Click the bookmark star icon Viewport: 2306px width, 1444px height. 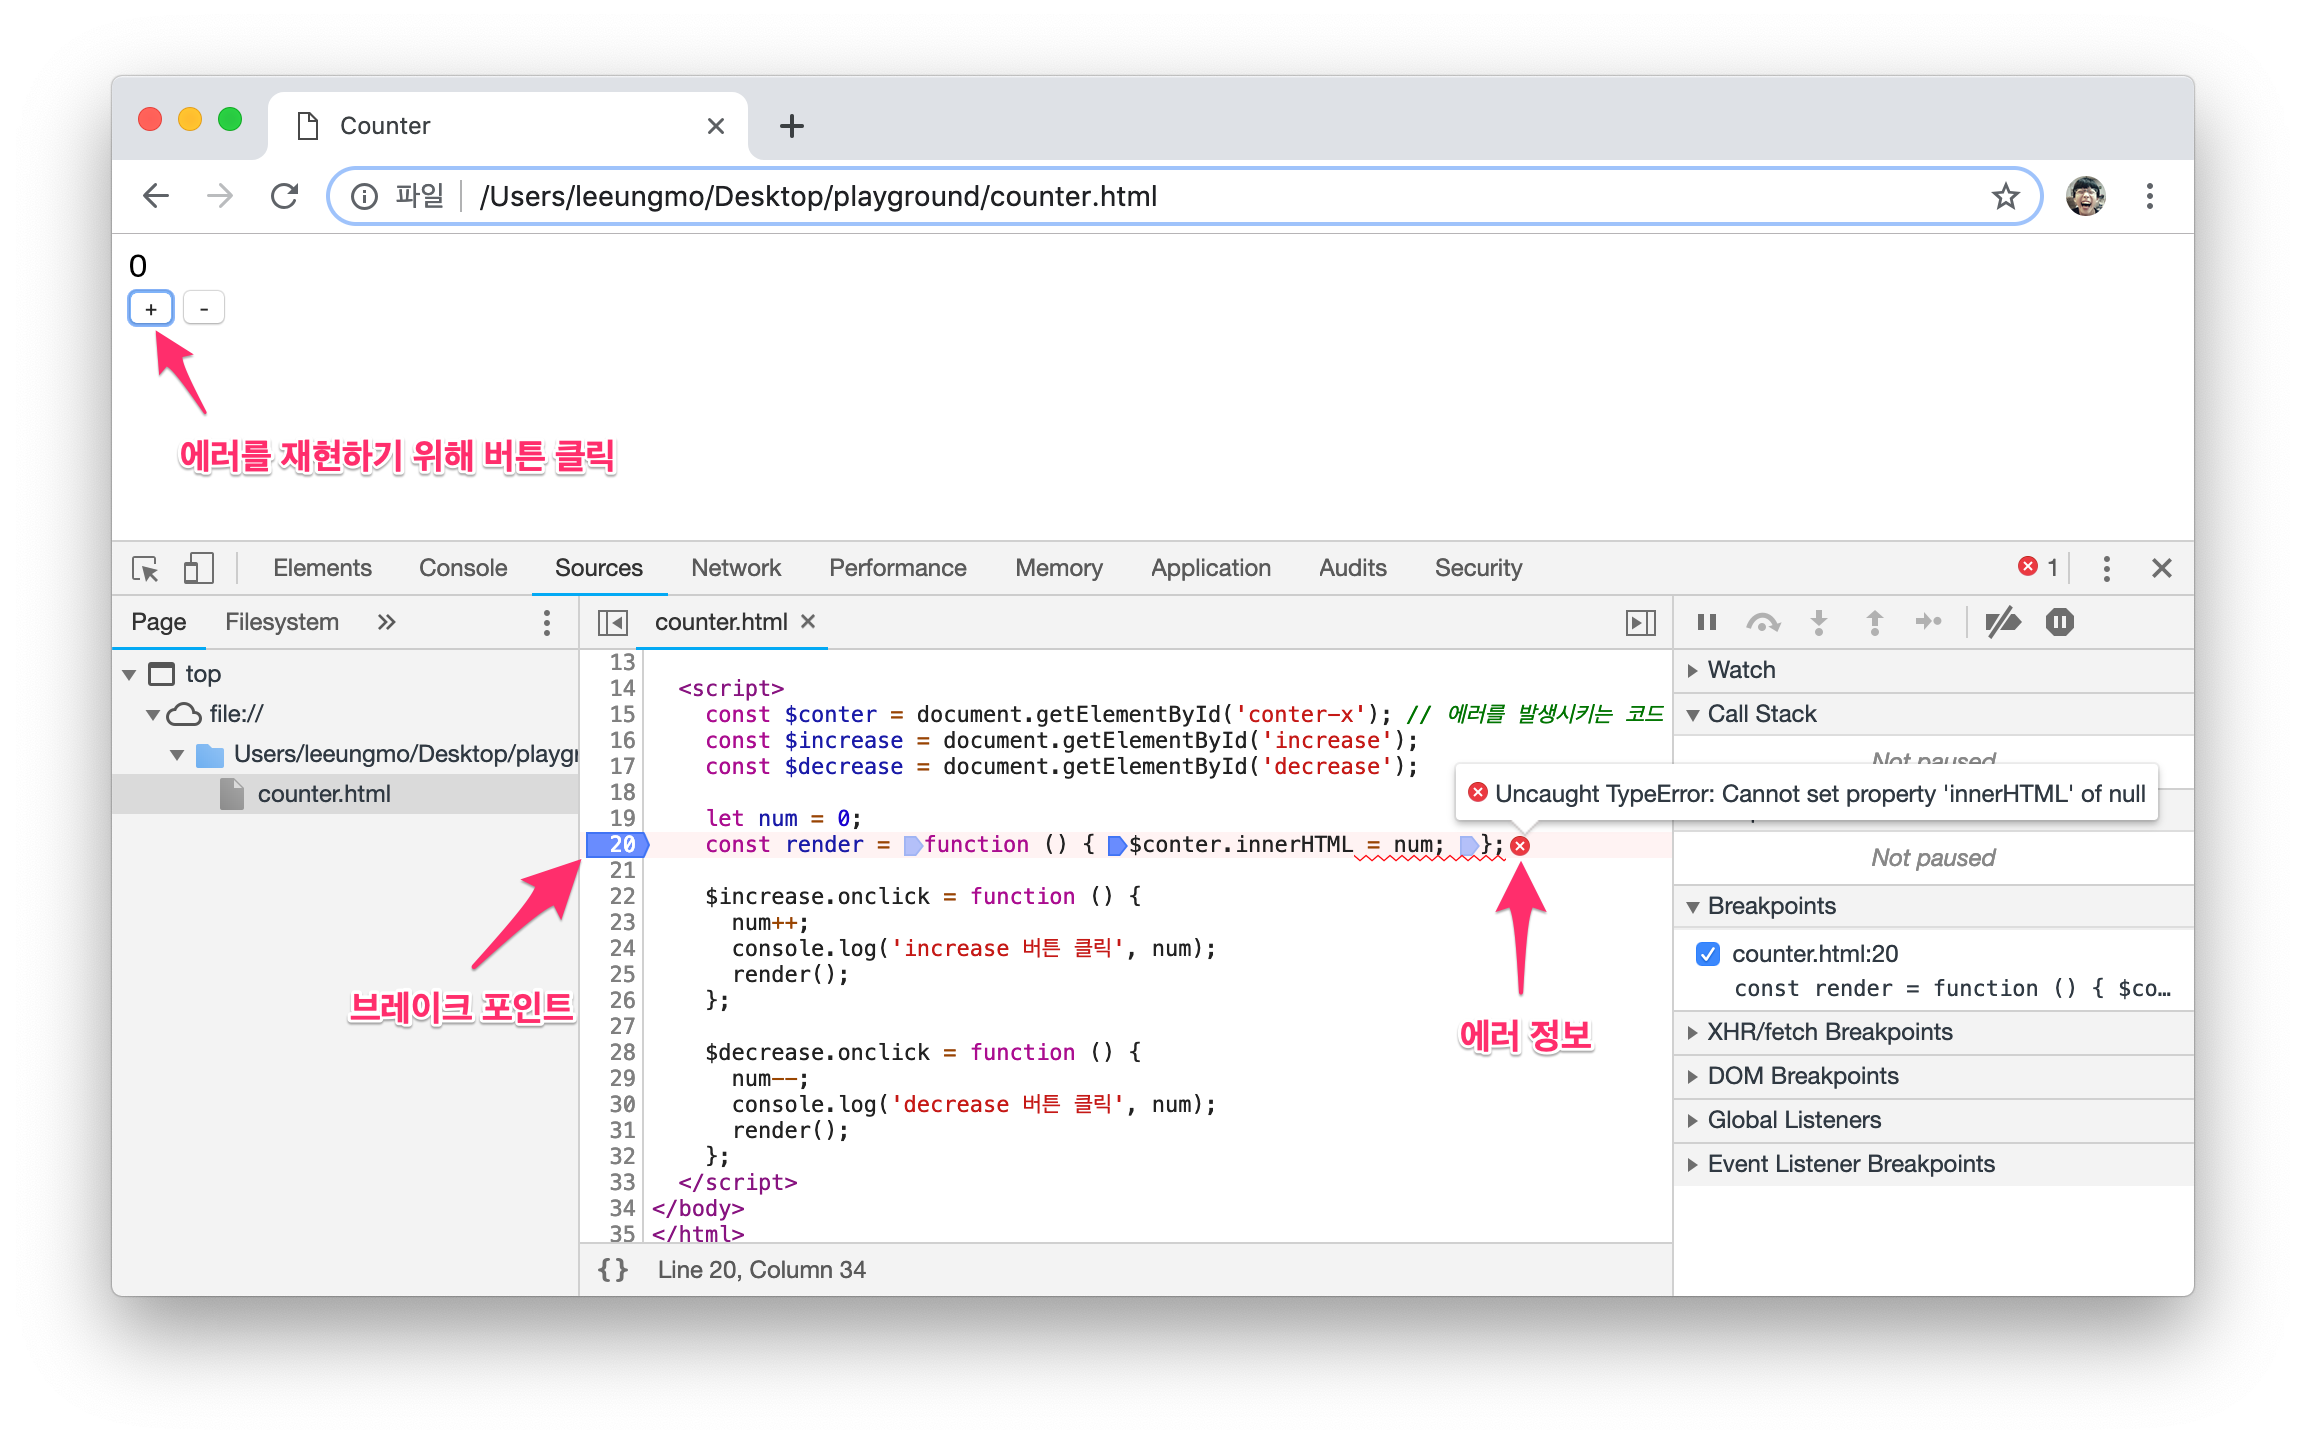2005,196
